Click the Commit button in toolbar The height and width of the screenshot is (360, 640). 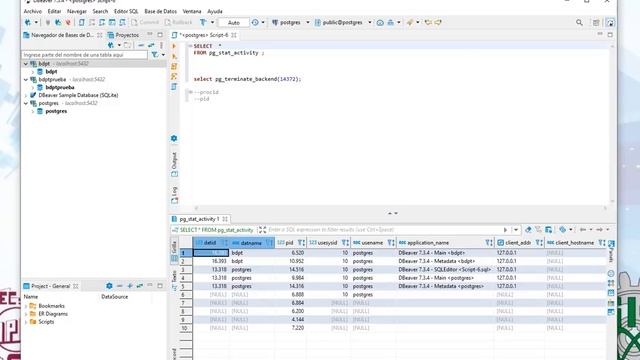tap(145, 22)
